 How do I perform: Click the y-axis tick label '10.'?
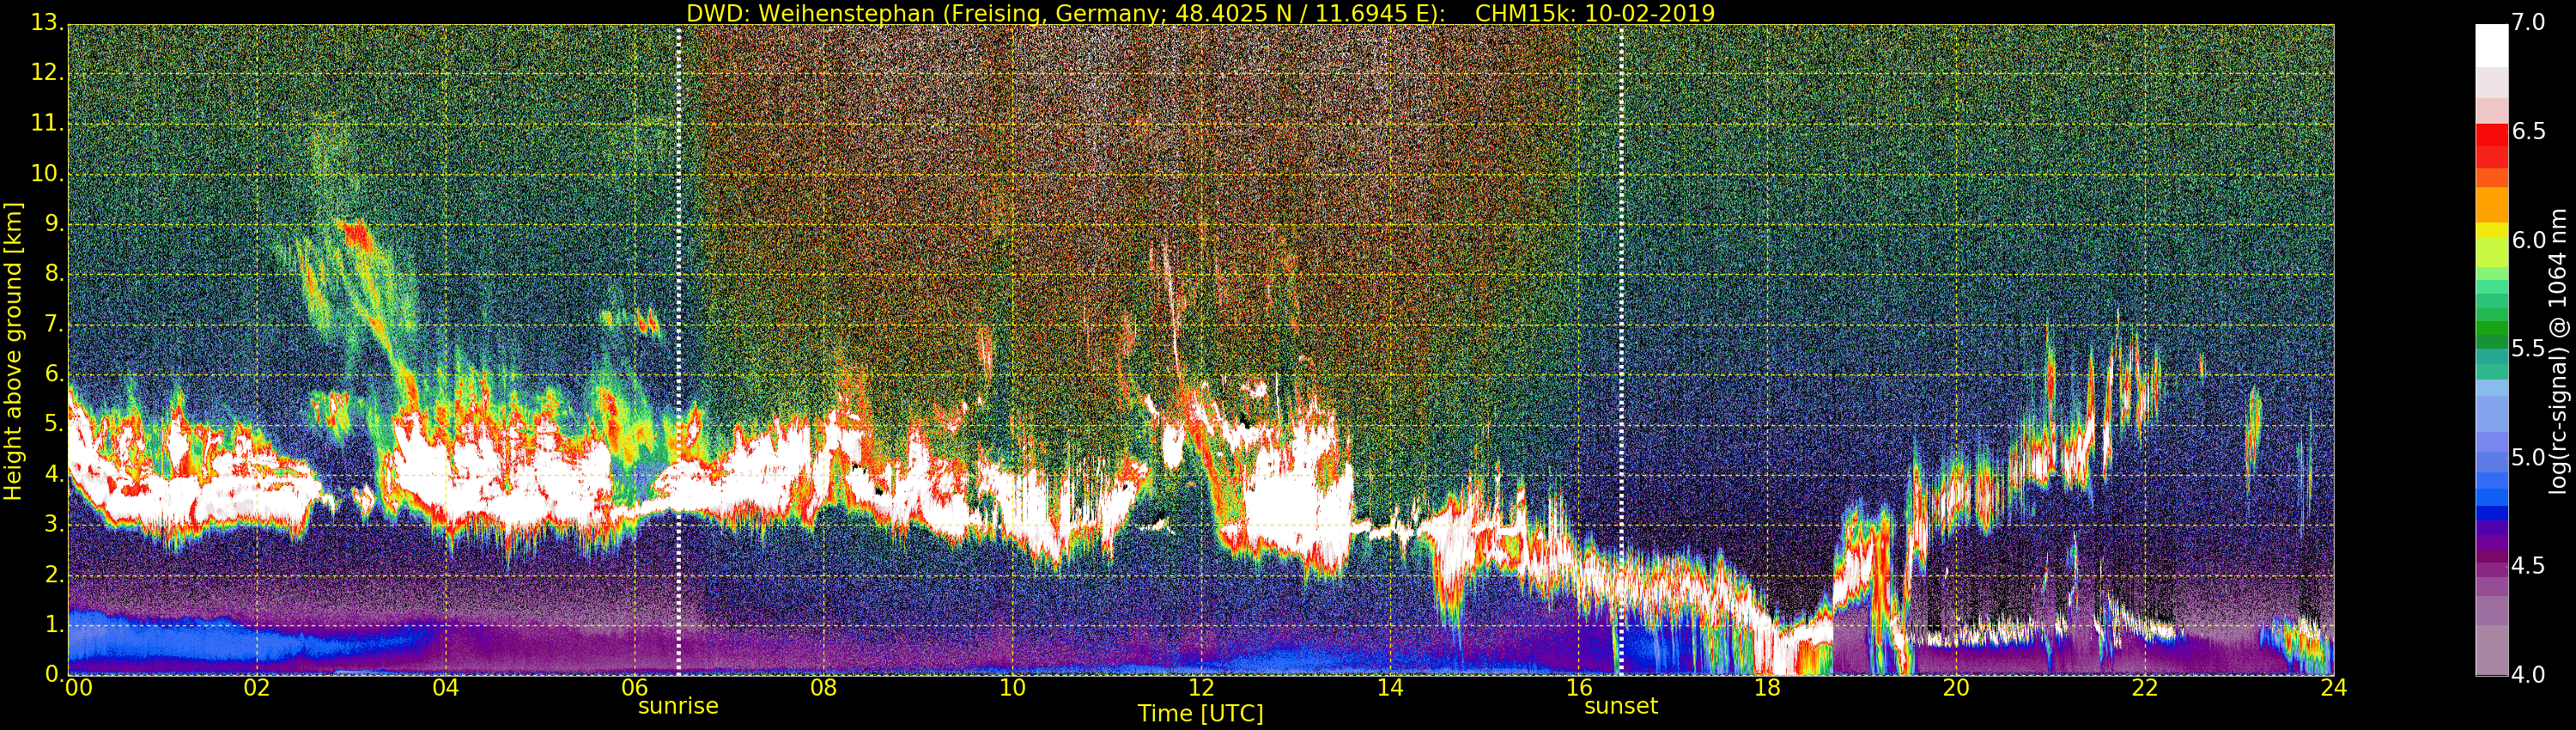point(48,173)
